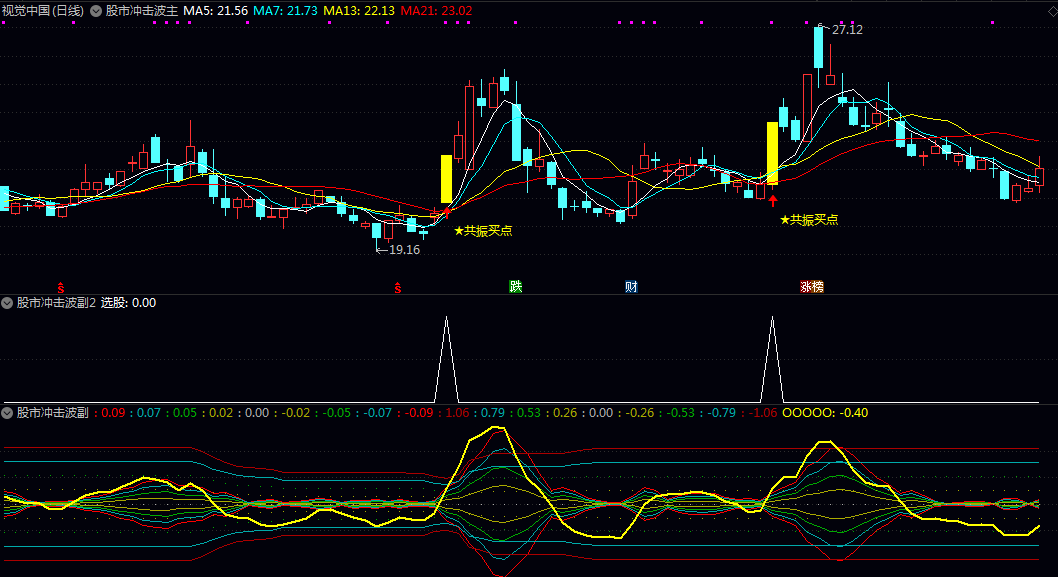Viewport: 1058px width, 577px height.
Task: Click the 股市冲击波主 indicator name
Action: [x=141, y=10]
